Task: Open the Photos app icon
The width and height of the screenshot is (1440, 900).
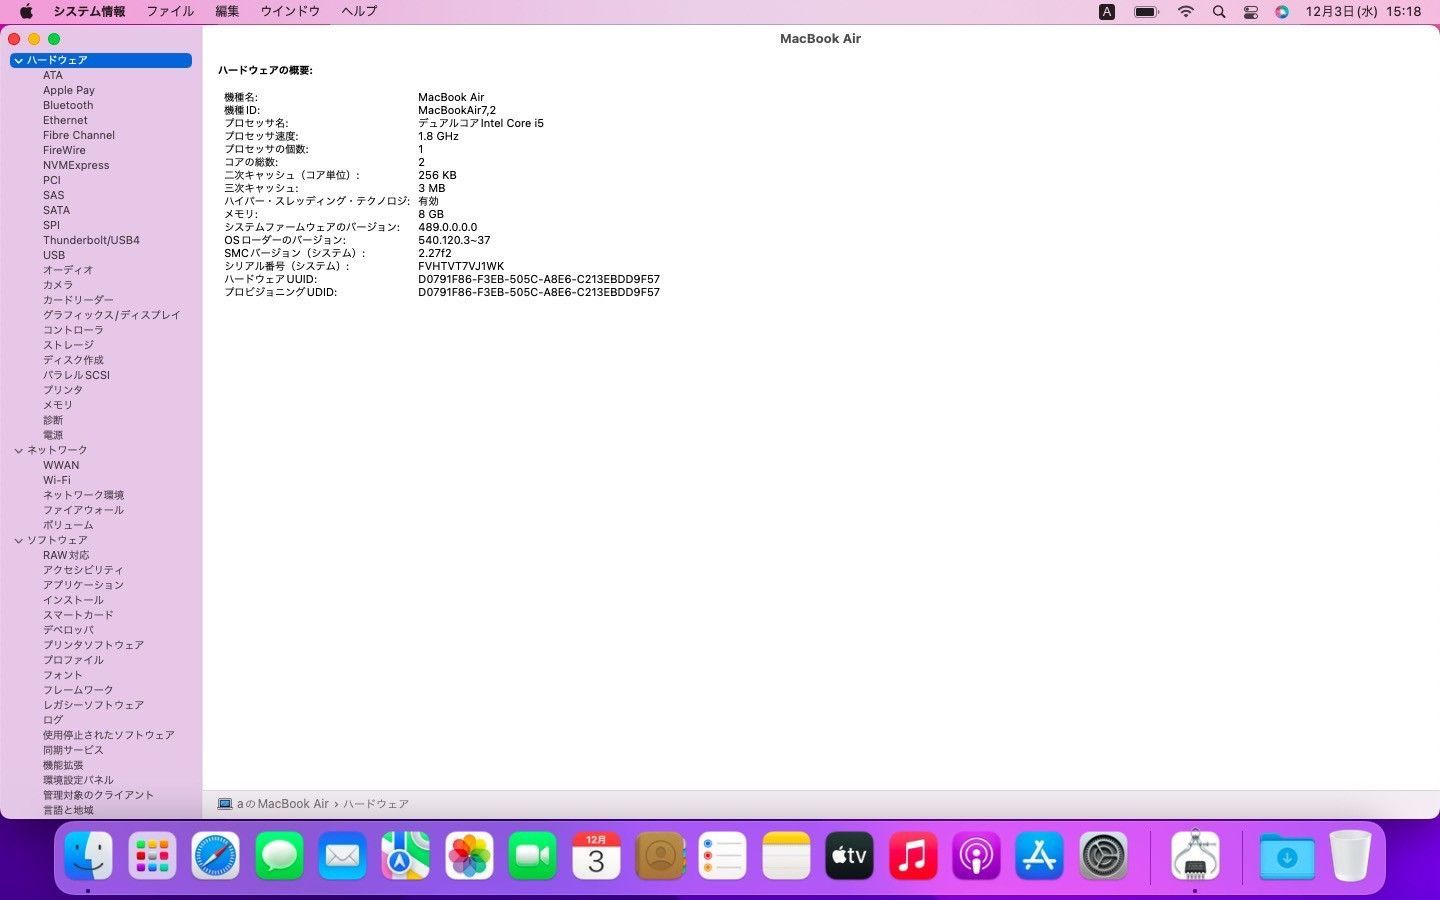Action: 469,856
